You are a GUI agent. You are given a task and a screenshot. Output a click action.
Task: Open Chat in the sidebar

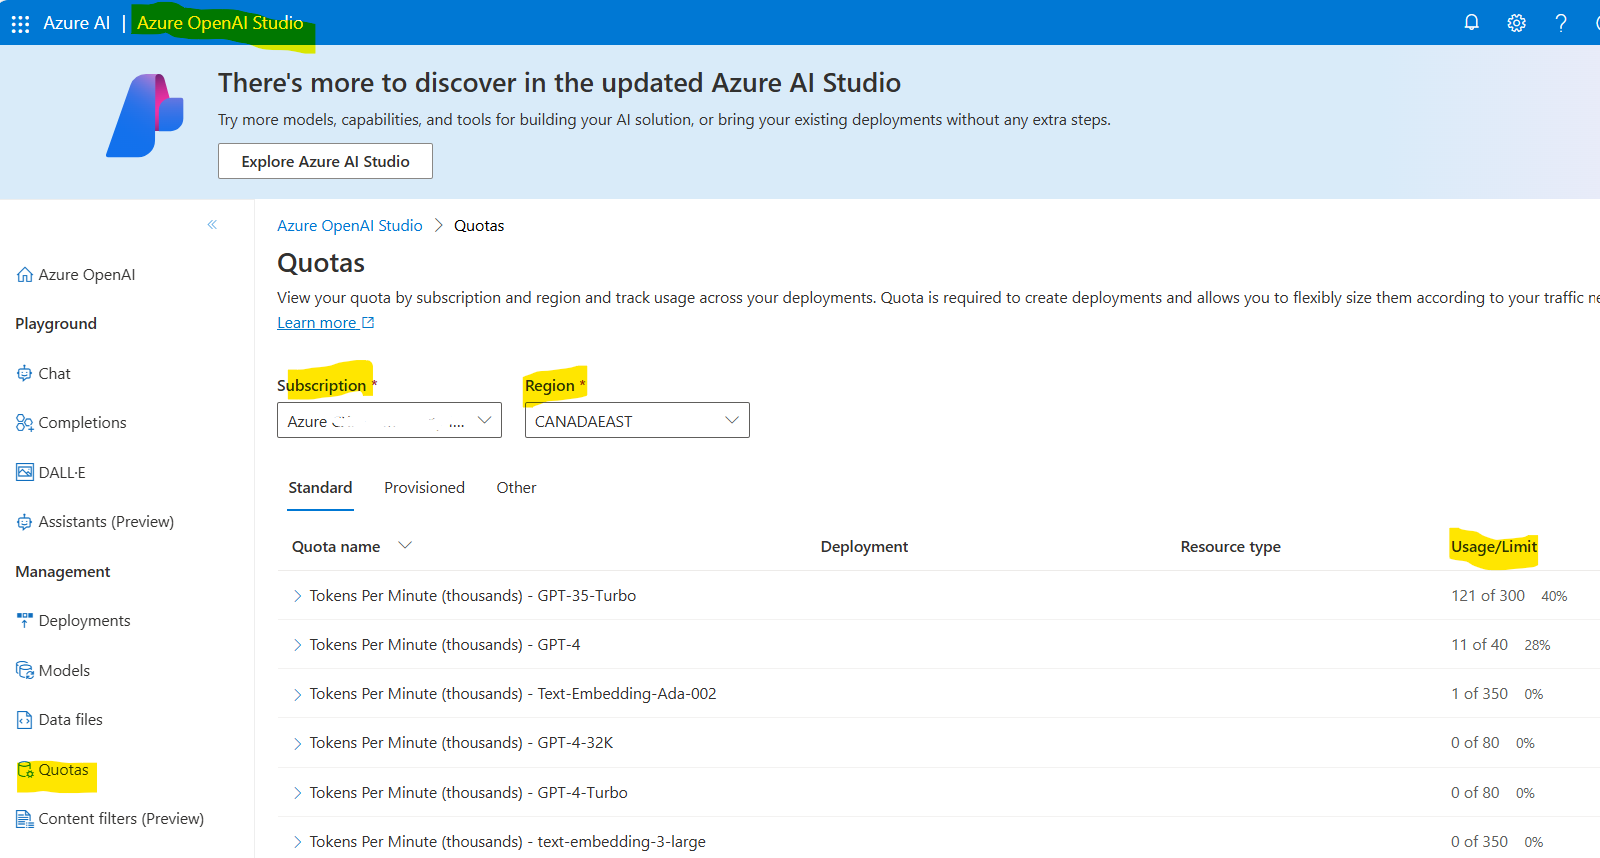(54, 373)
